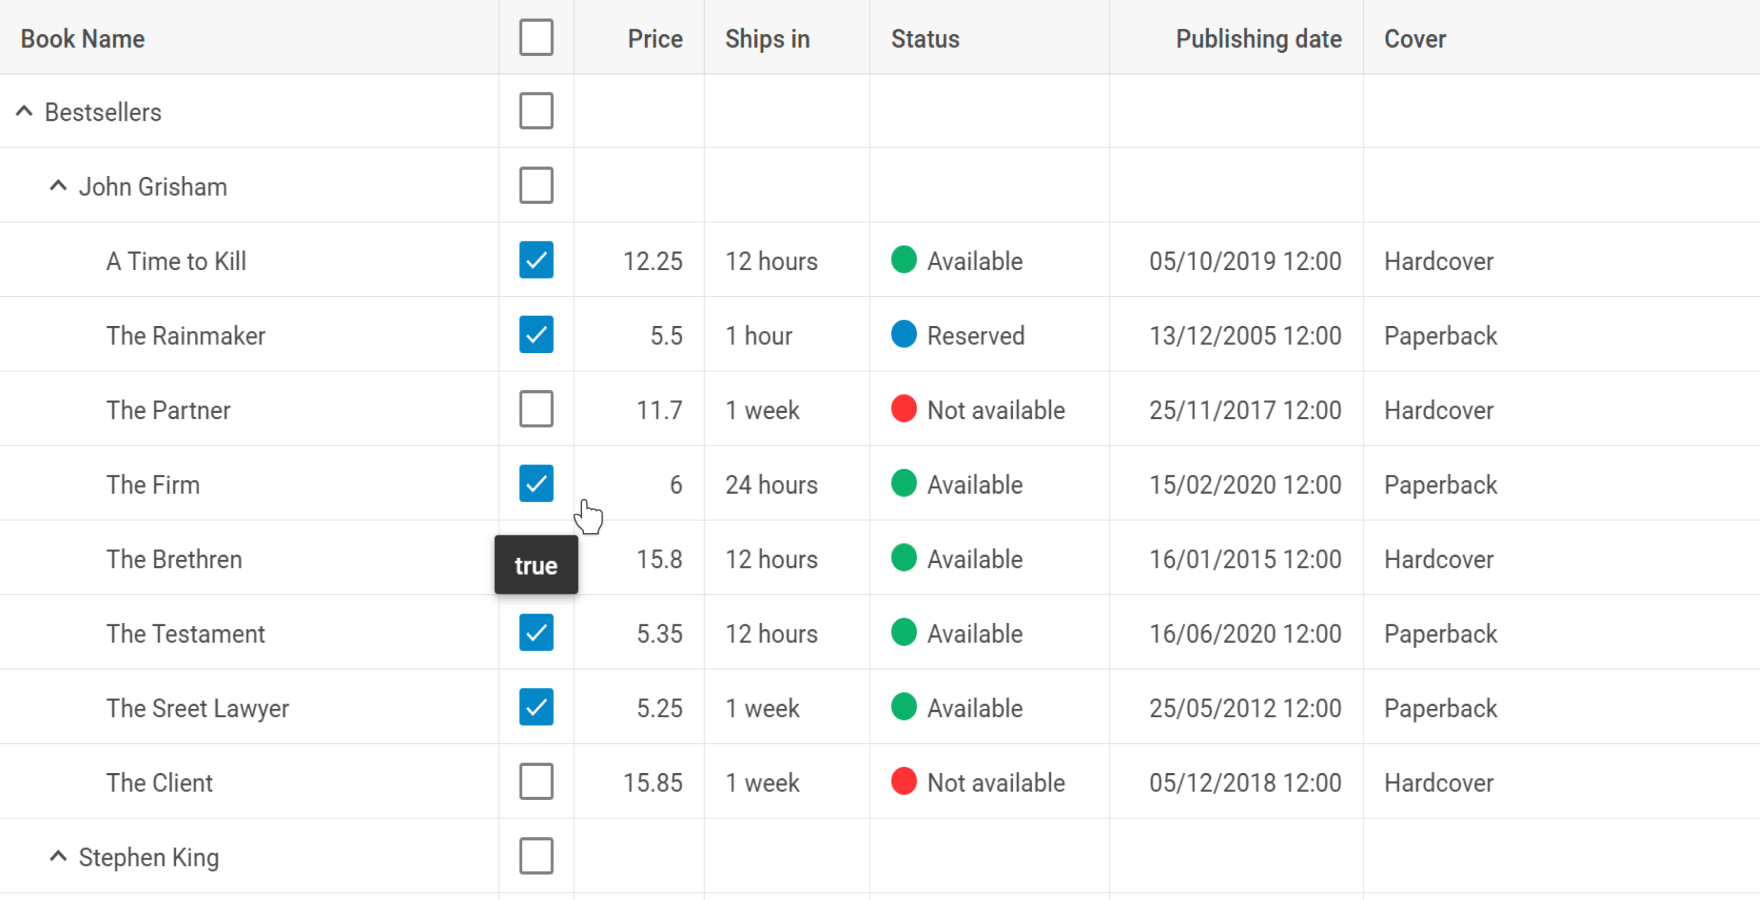The height and width of the screenshot is (900, 1760).
Task: Check The Client checkbox
Action: pyautogui.click(x=536, y=782)
